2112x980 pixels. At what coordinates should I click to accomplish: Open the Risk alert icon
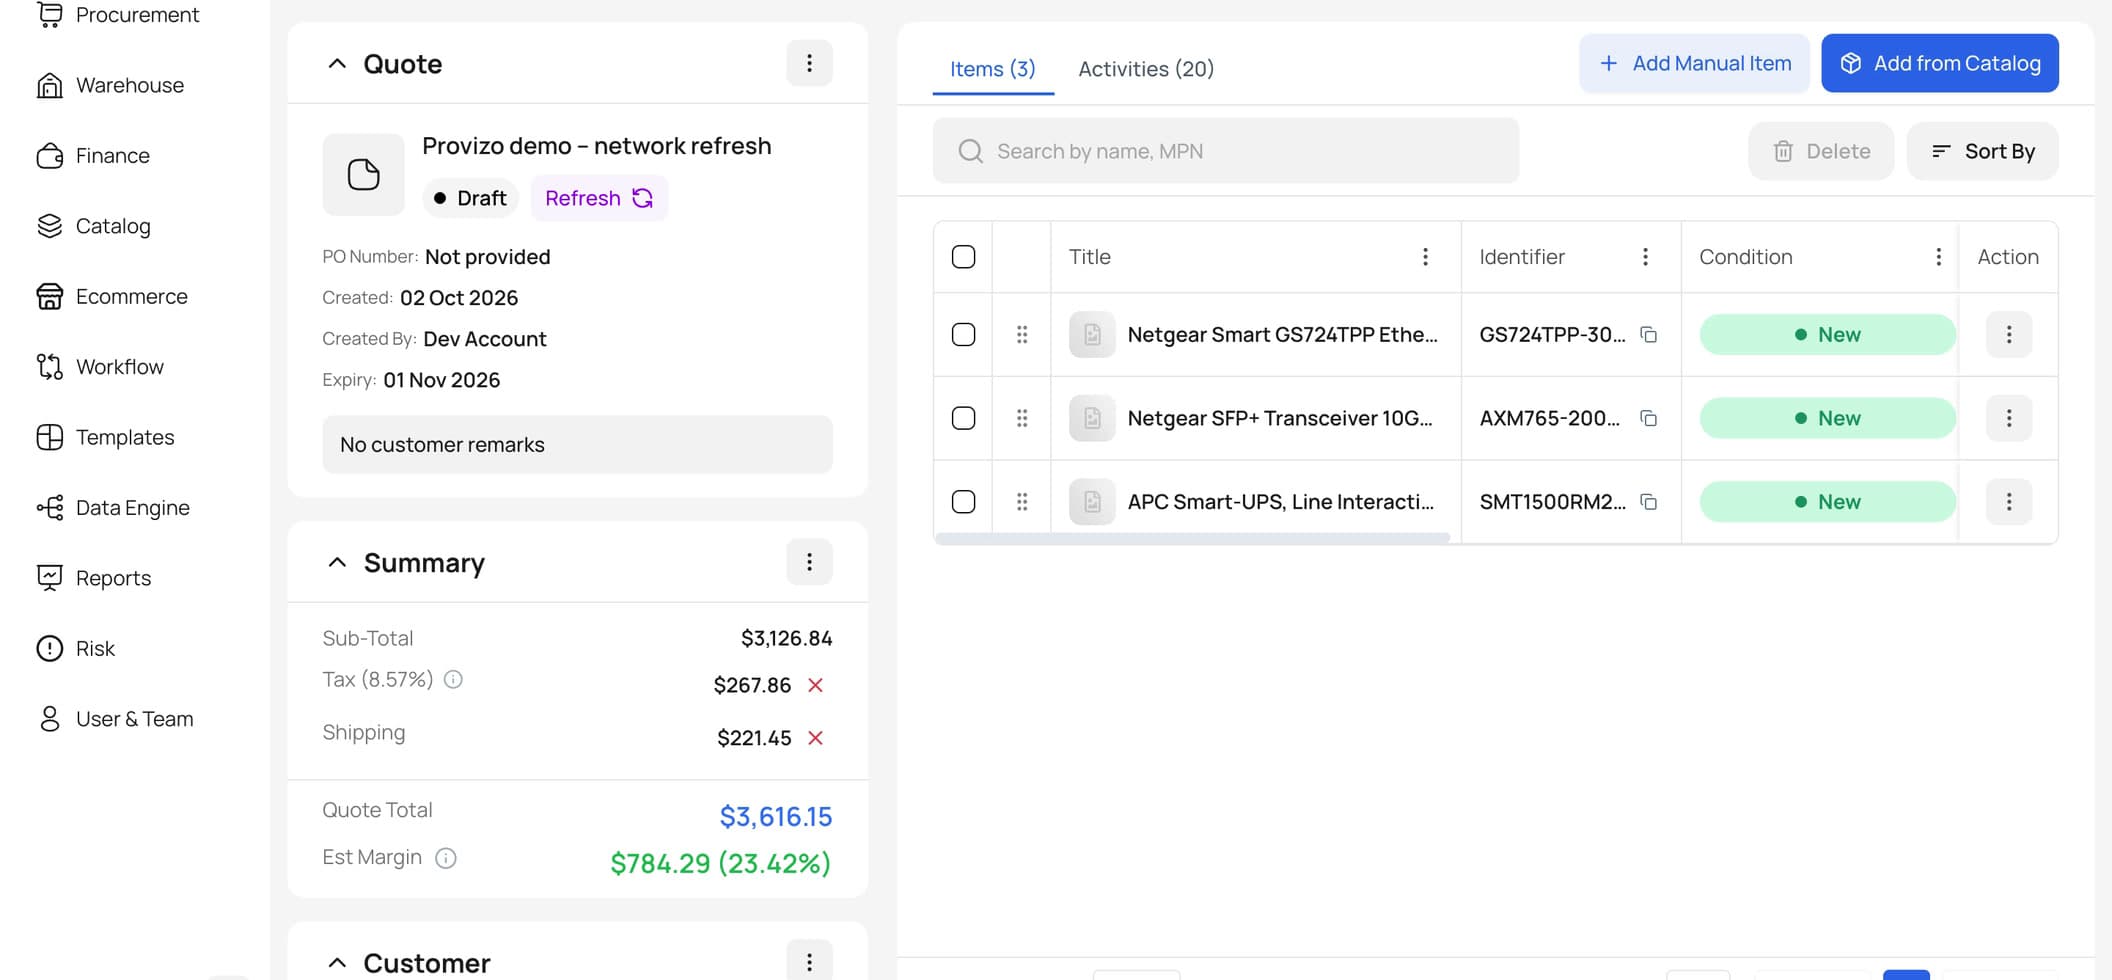click(x=50, y=649)
